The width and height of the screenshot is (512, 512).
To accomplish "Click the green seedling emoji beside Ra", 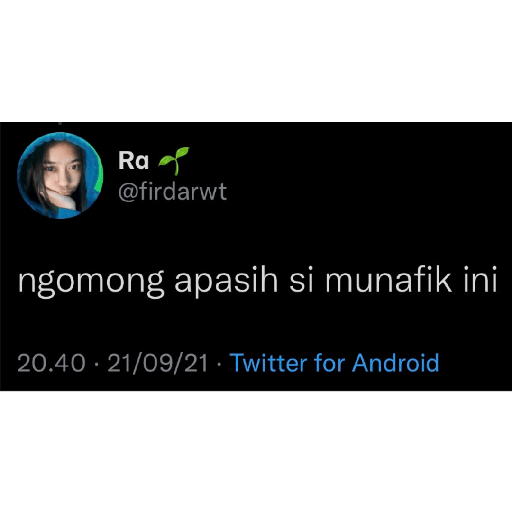I will [x=174, y=161].
